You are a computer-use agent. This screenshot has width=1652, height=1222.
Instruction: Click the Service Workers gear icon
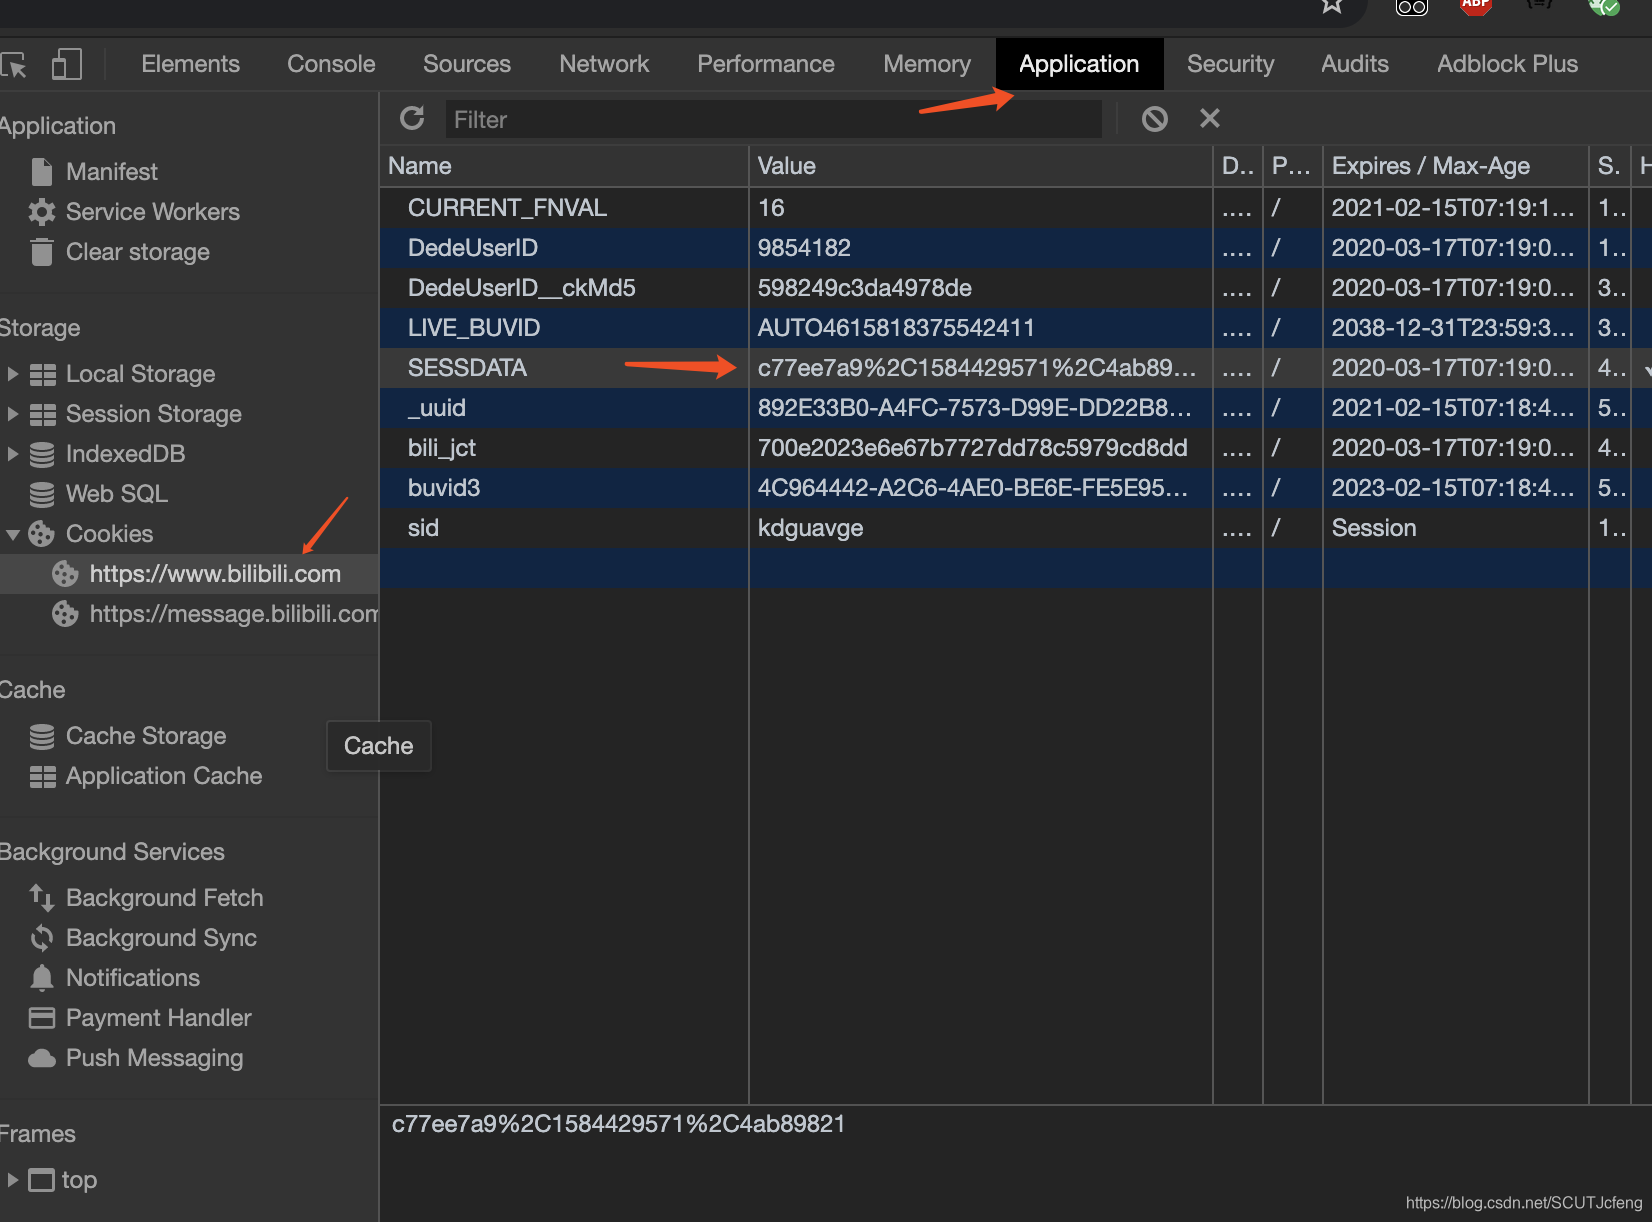tap(42, 212)
